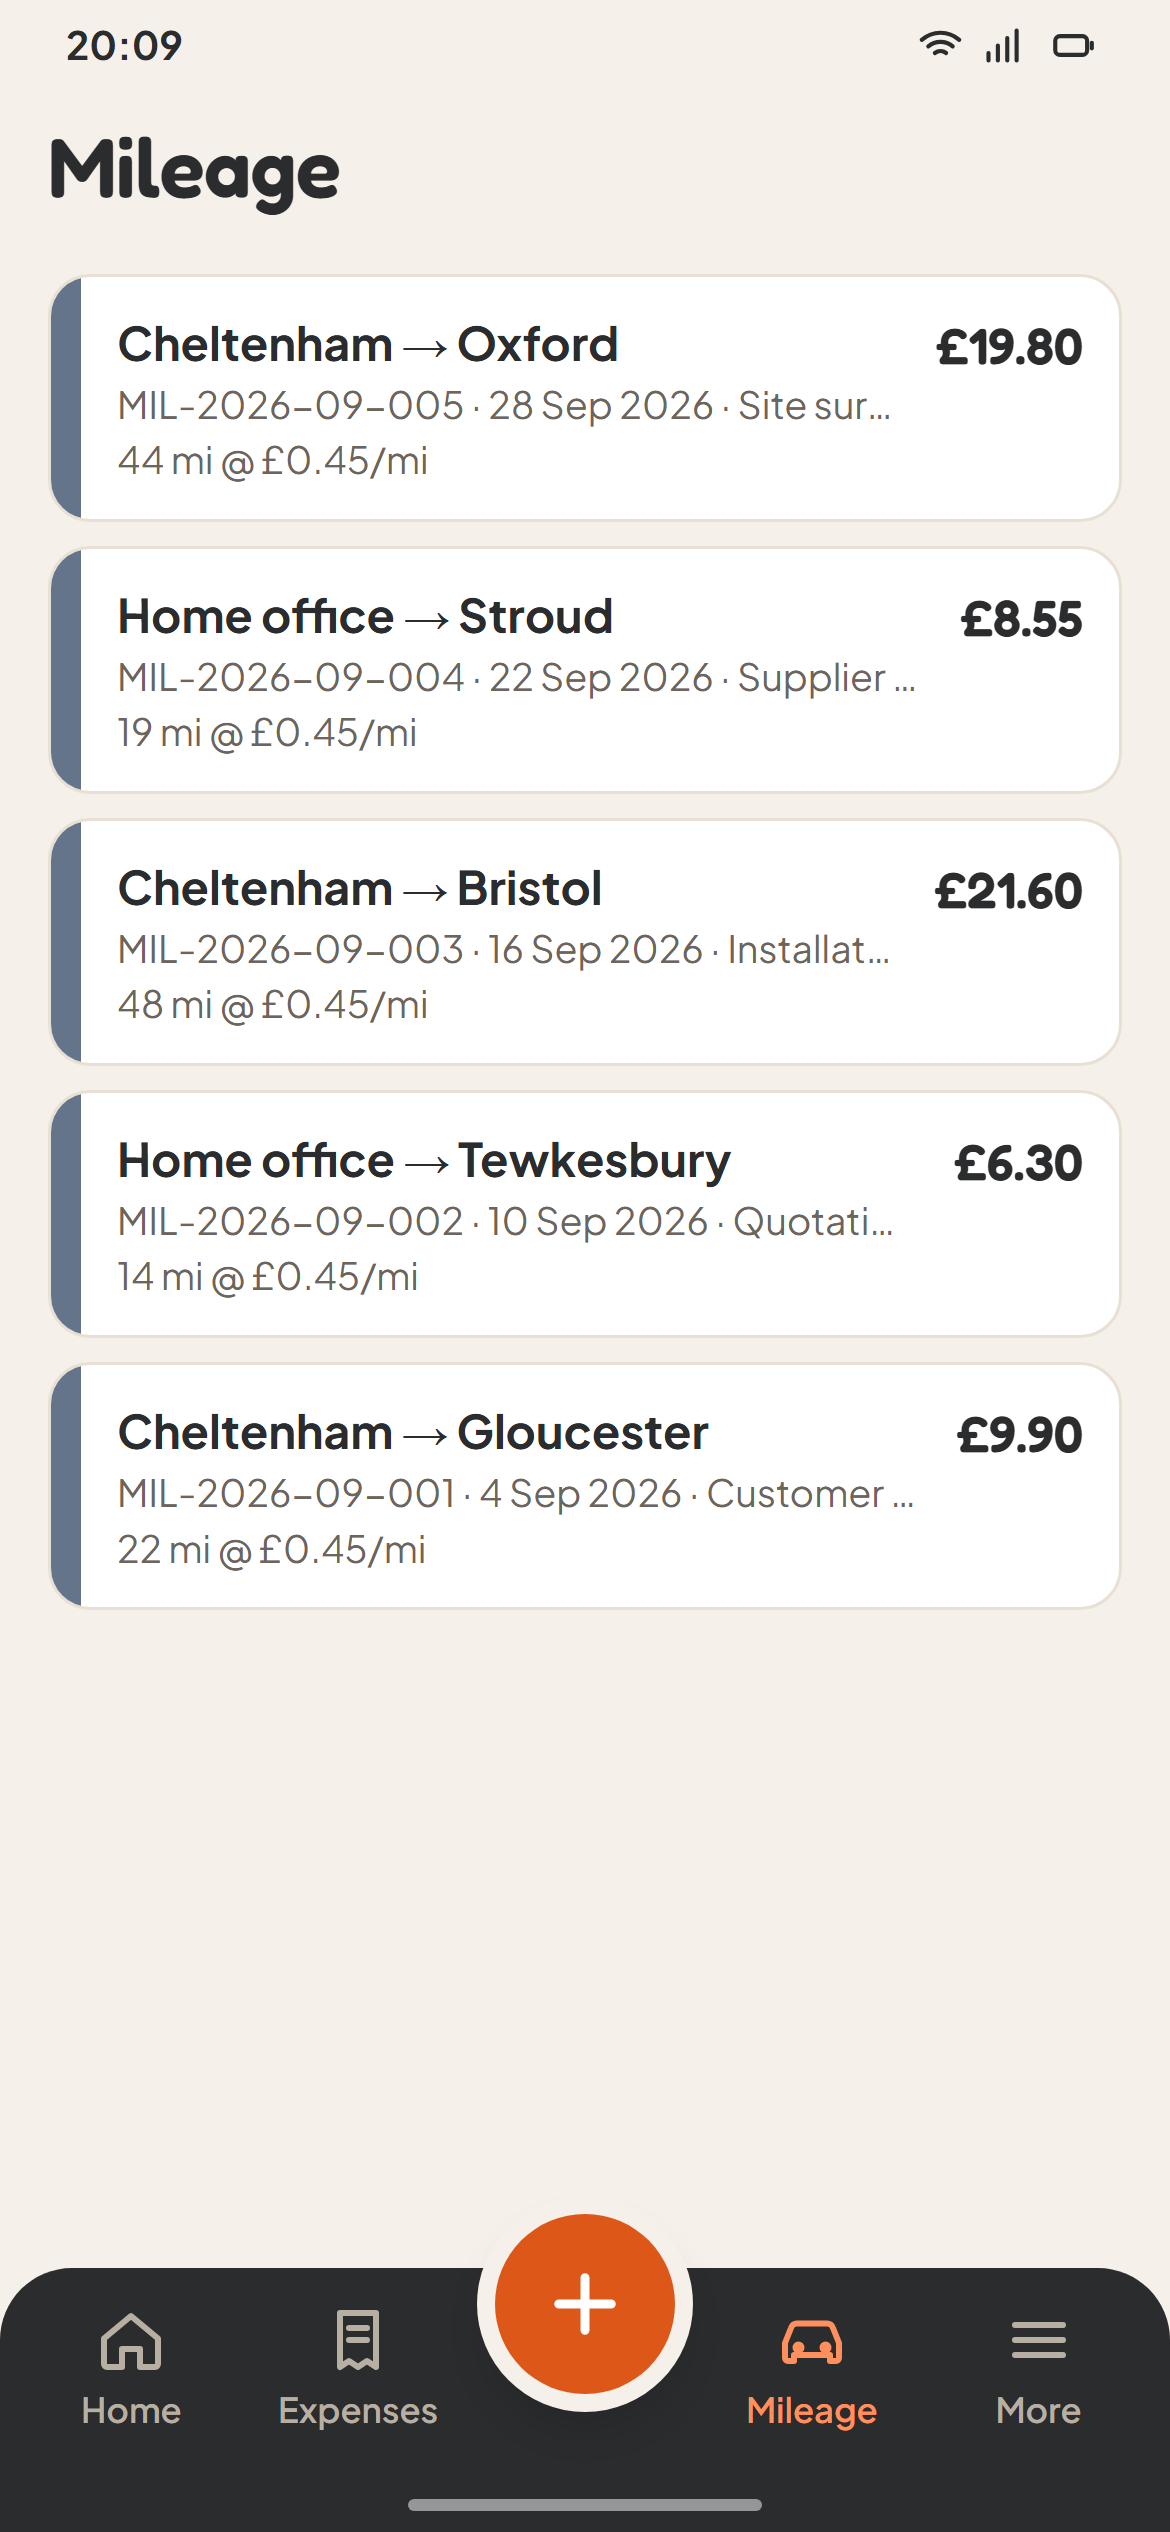Screen dimensions: 1170x2532
Task: Tap the battery status icon
Action: (x=1074, y=46)
